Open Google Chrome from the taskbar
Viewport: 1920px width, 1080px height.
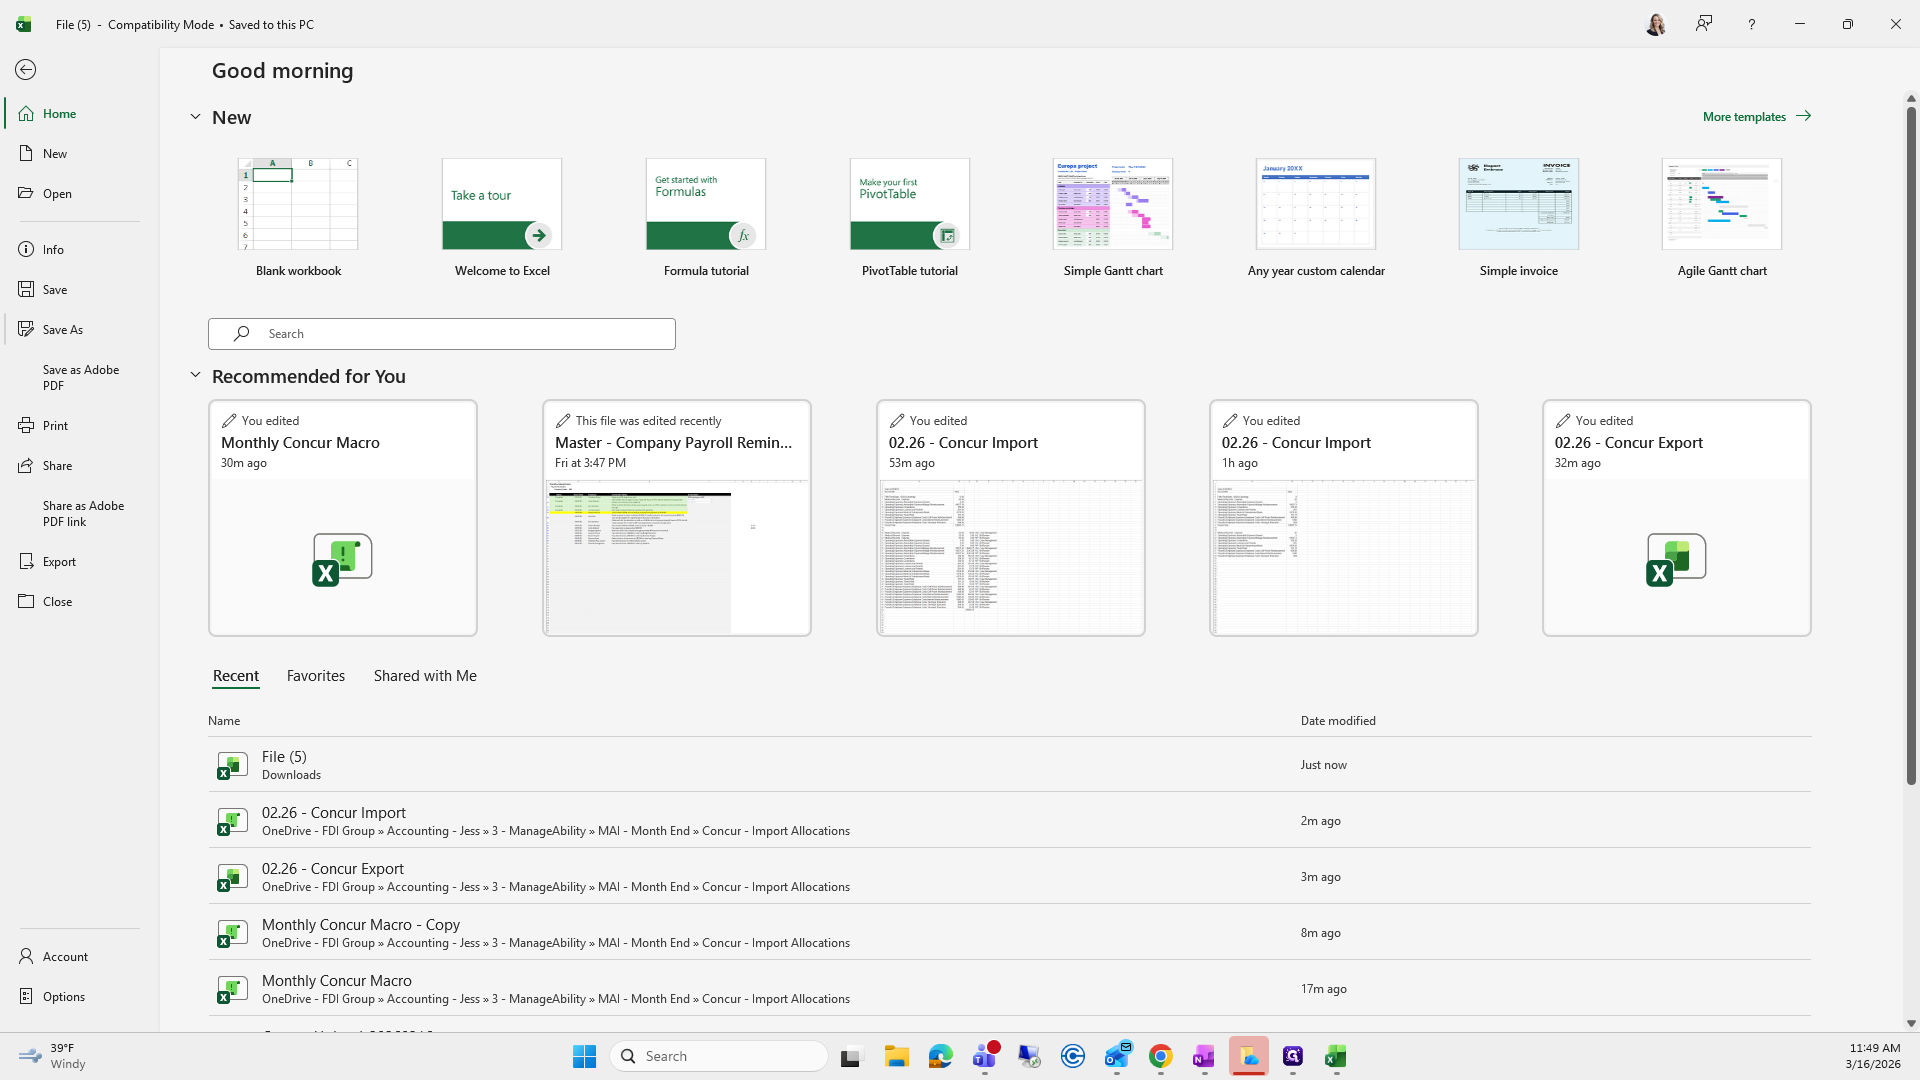[1160, 1056]
